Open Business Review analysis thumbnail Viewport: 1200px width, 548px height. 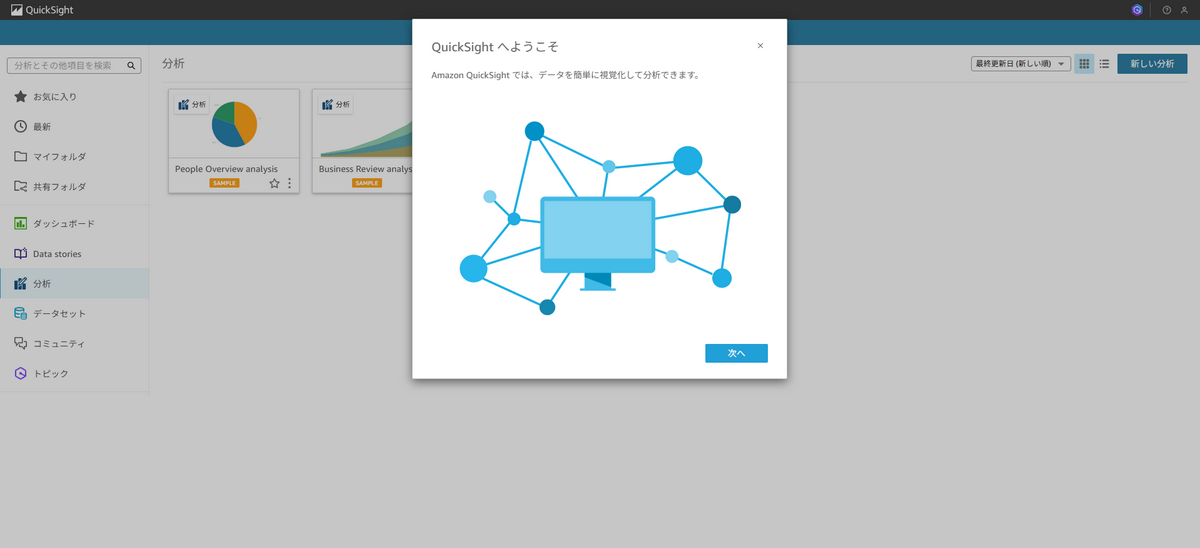[363, 124]
